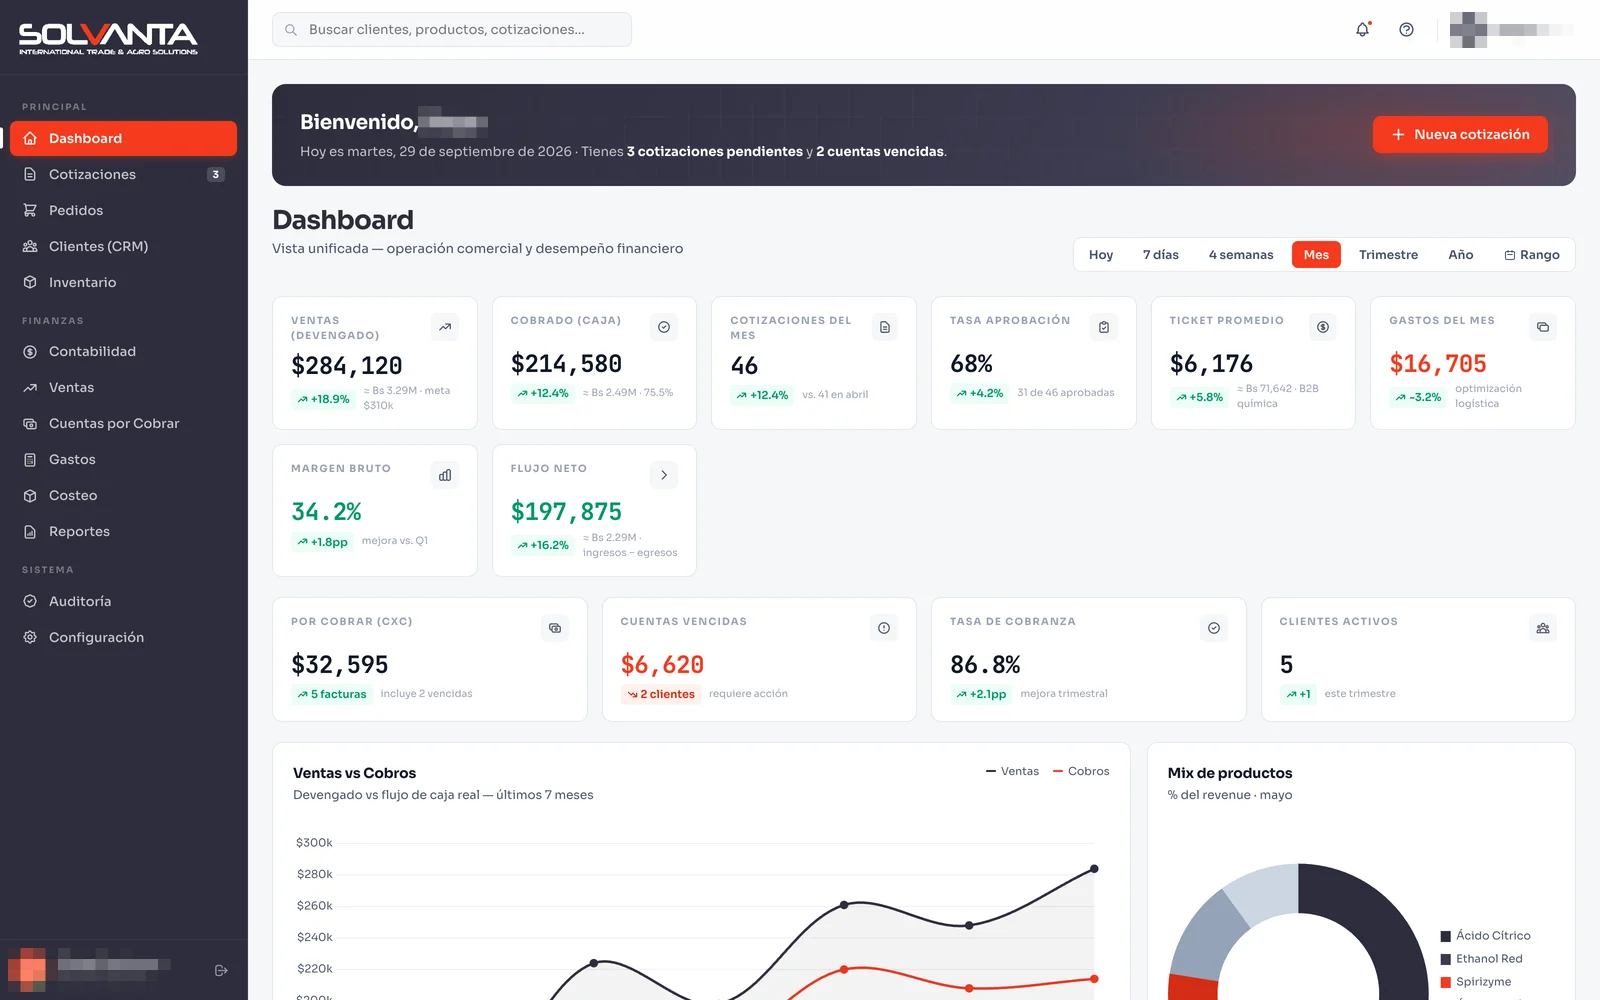Open the notifications bell
1600x1000 pixels.
coord(1362,30)
